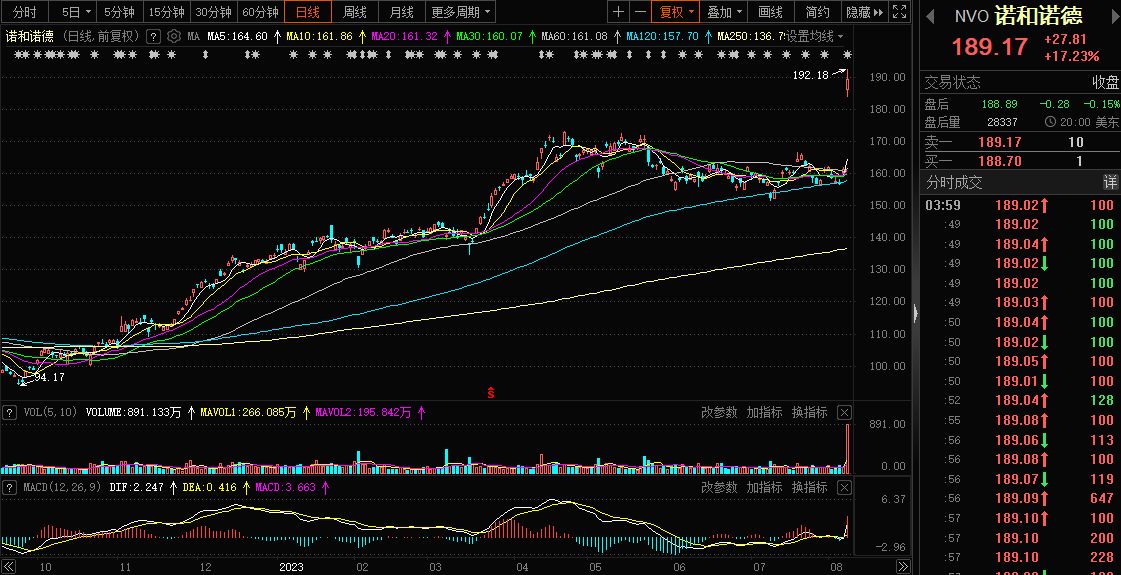Click the zoom in plus icon
The image size is (1121, 575).
[619, 12]
